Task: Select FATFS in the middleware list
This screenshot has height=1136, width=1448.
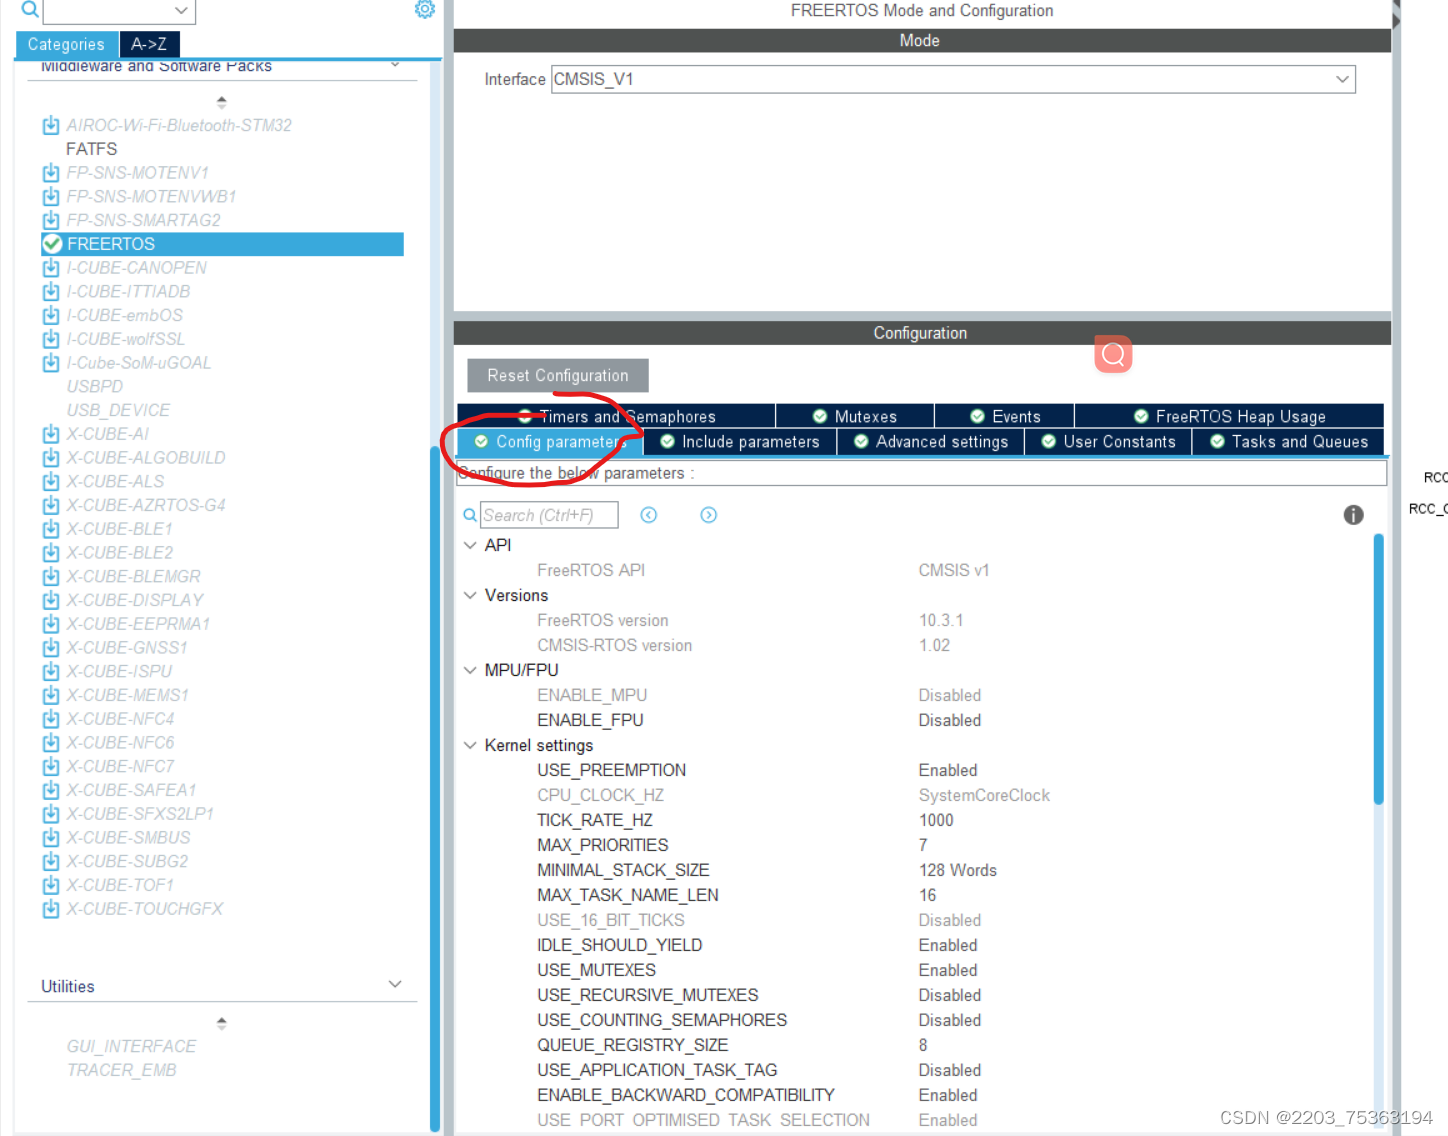Action: 92,149
